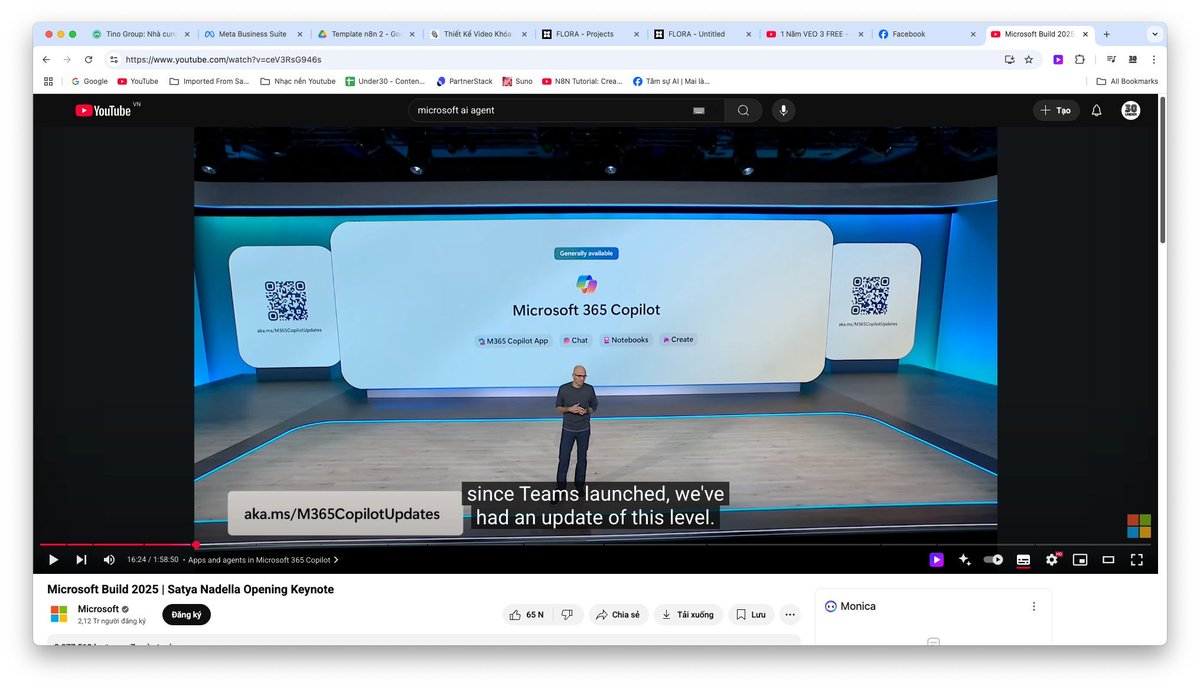1200x689 pixels.
Task: Open the apps grid in bookmarks bar
Action: (x=48, y=81)
